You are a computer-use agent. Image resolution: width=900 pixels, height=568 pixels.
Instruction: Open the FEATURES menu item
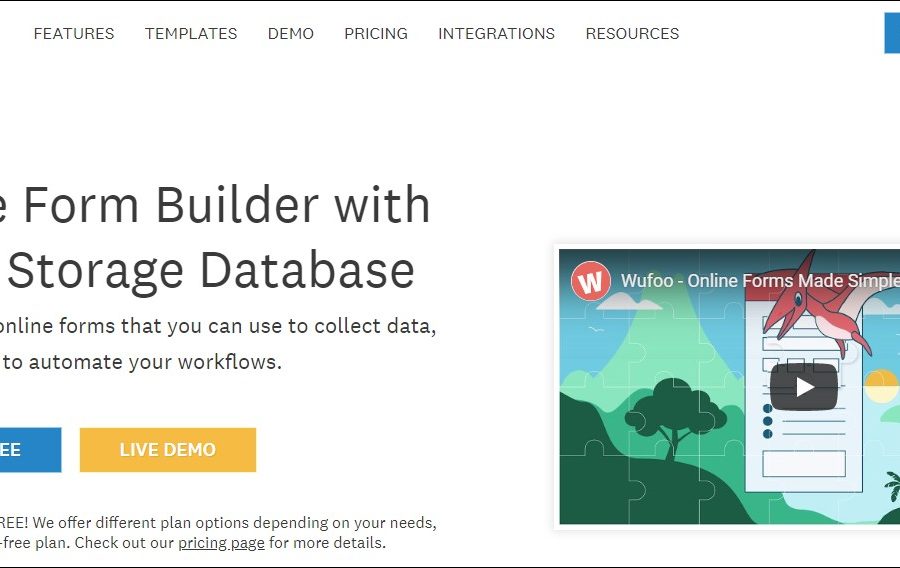[74, 33]
